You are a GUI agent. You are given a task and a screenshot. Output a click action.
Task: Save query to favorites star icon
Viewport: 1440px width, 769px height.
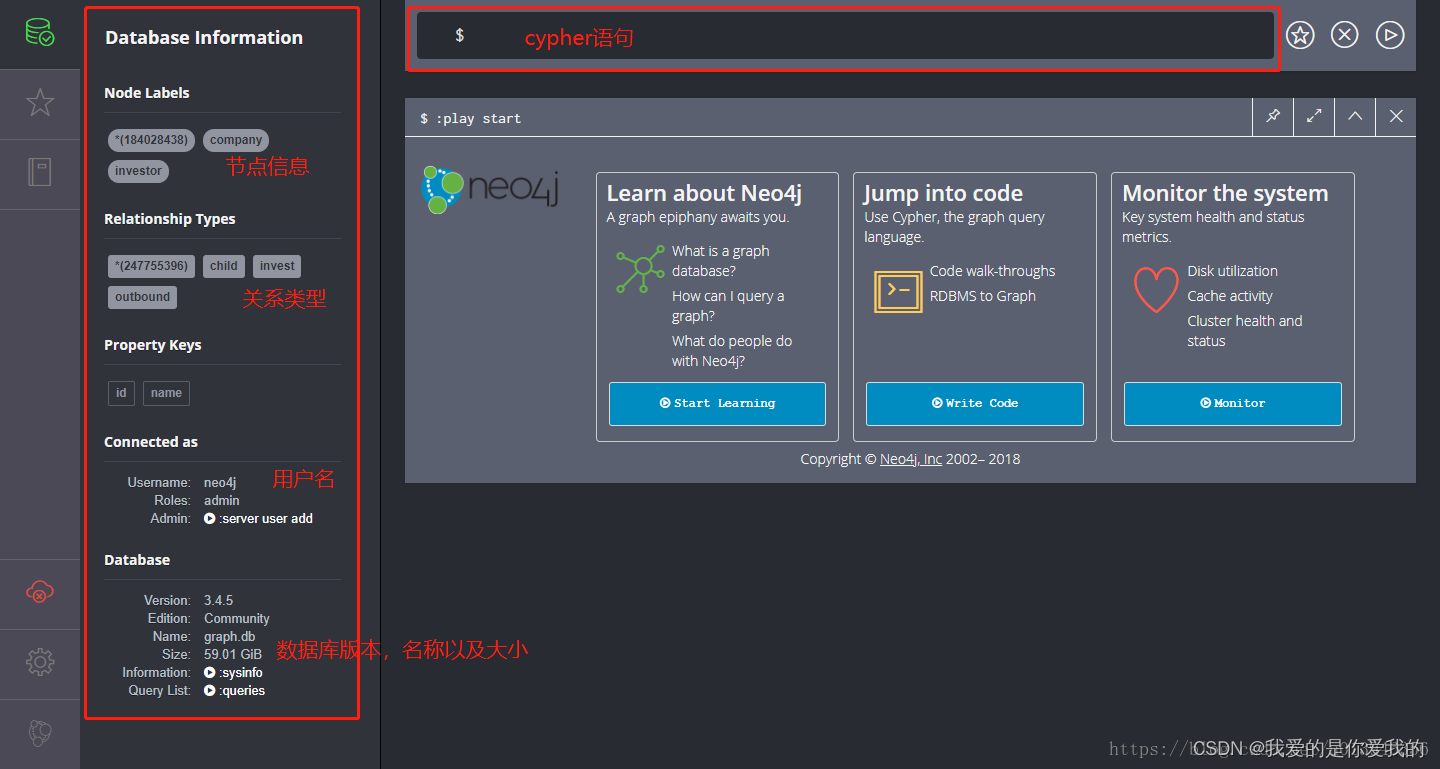pos(1299,35)
